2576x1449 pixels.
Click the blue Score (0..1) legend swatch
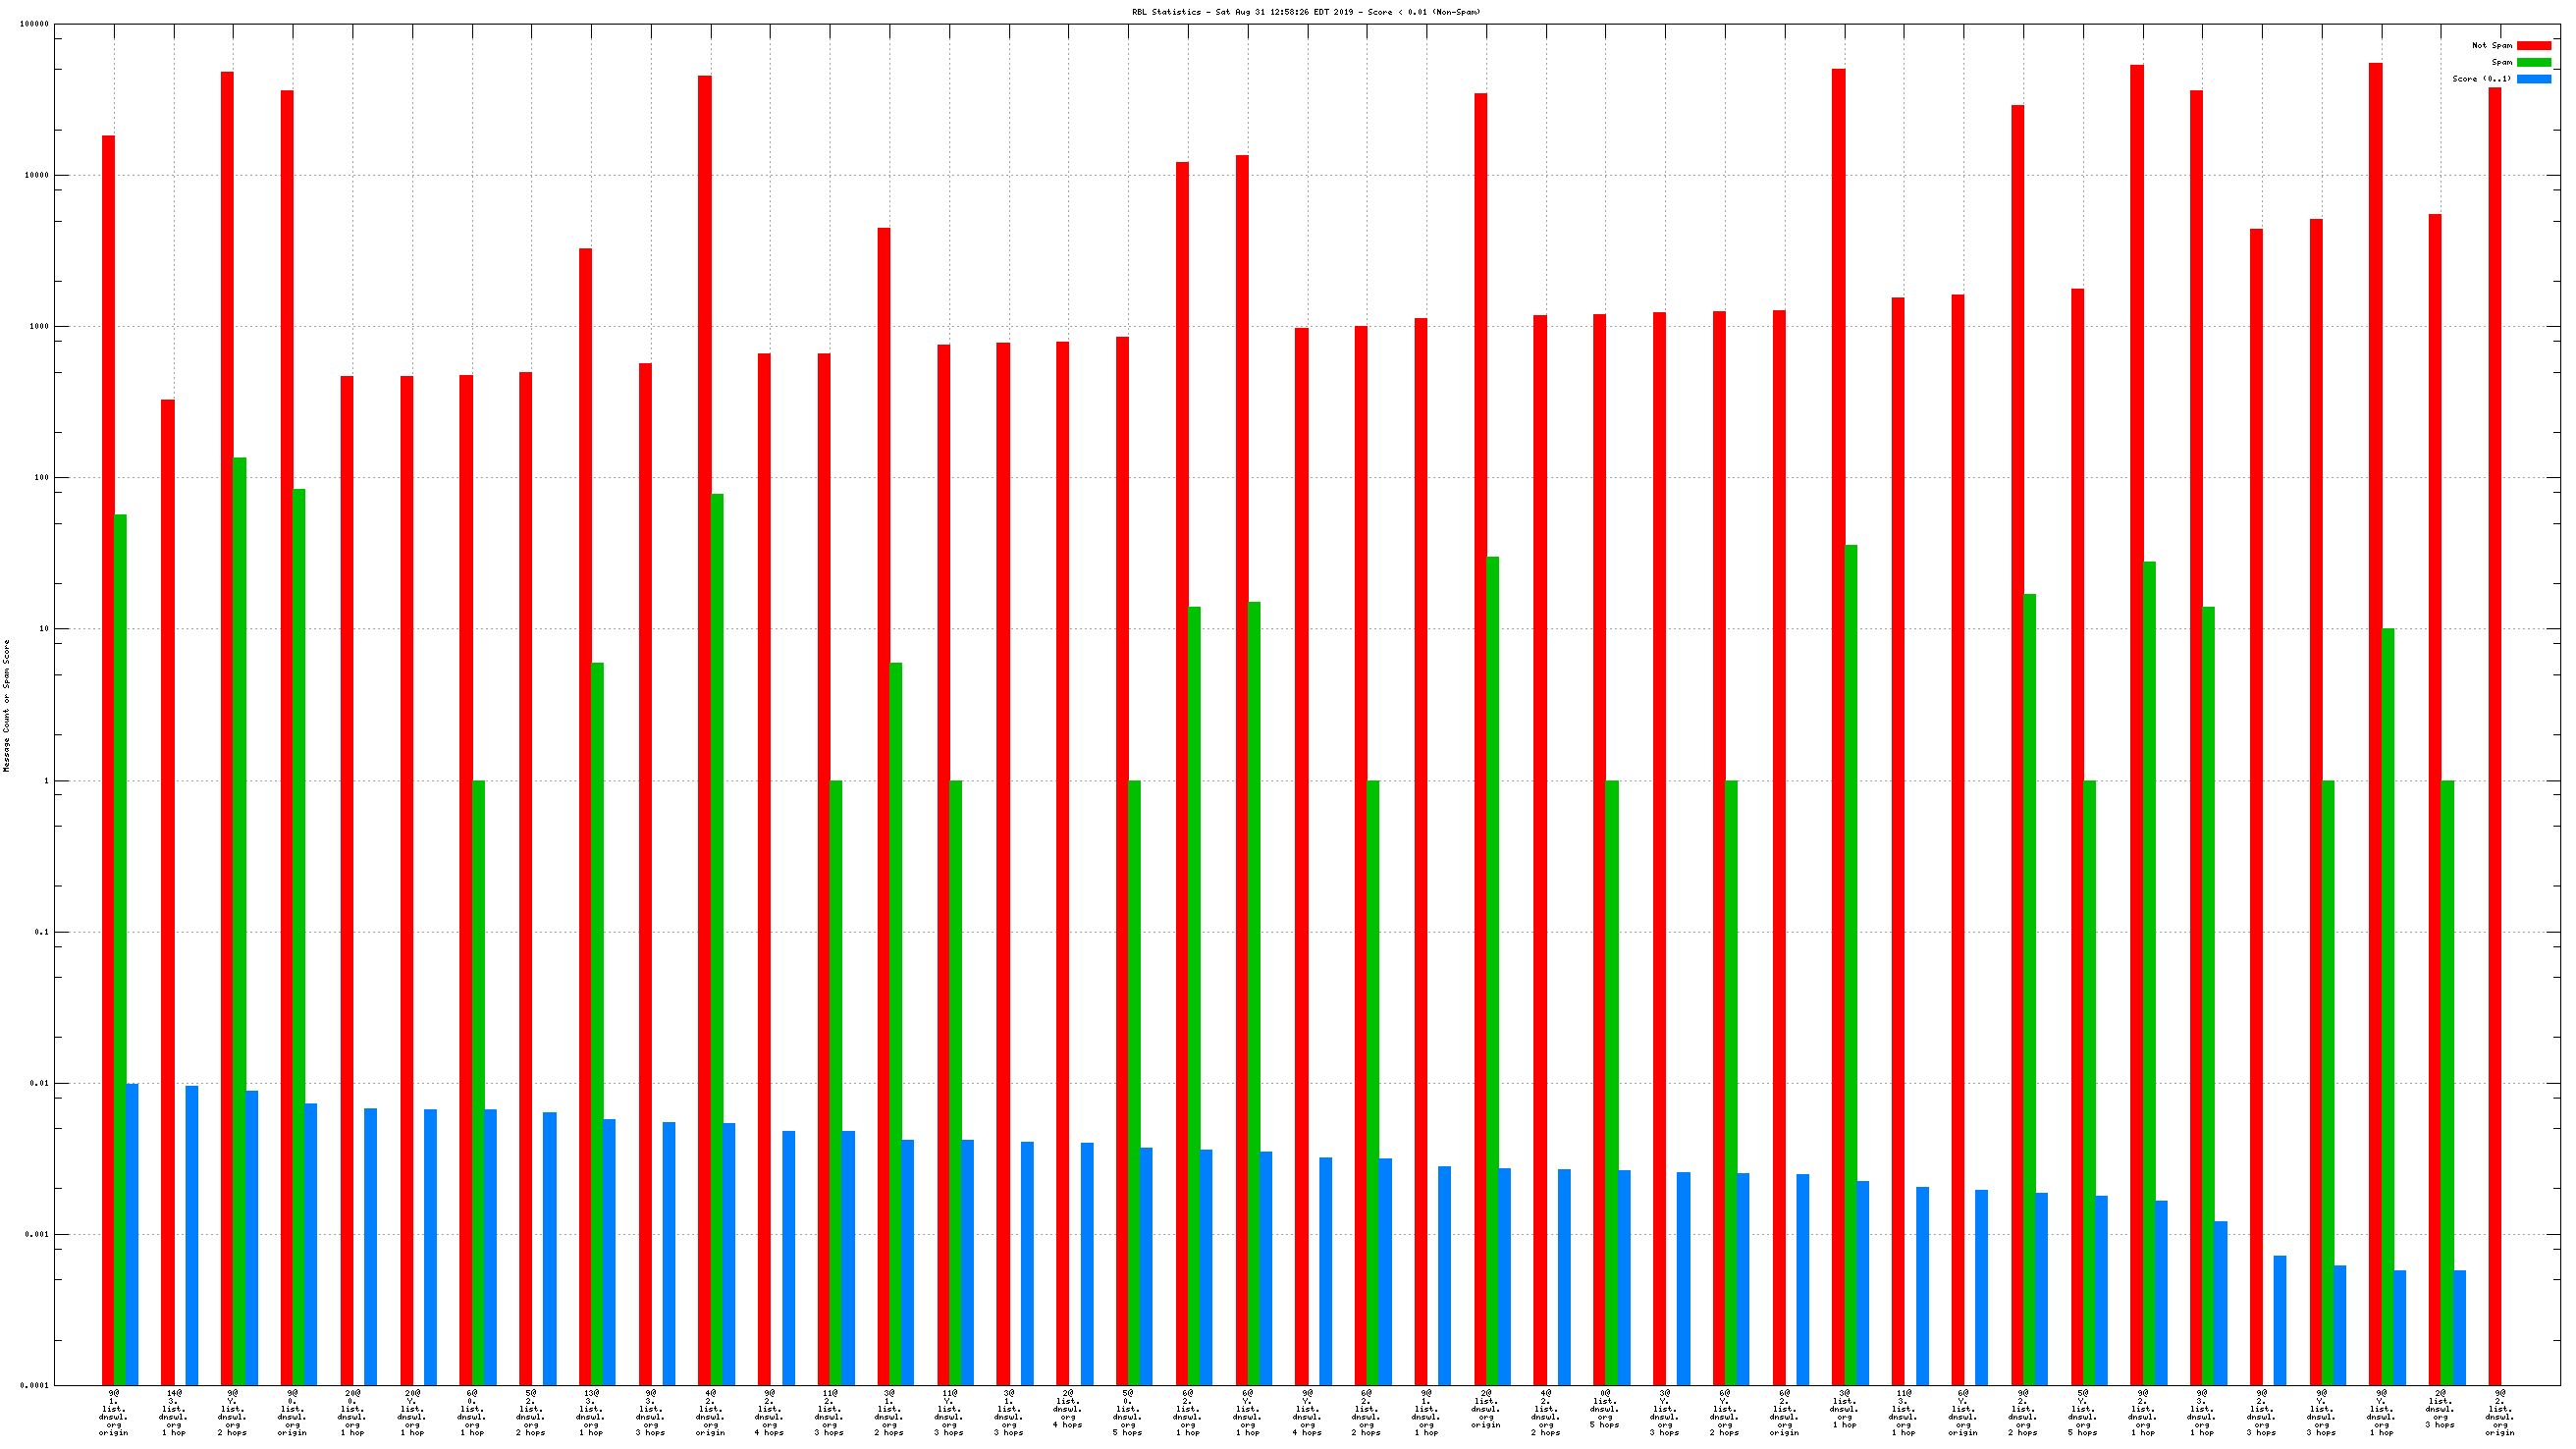click(2533, 79)
